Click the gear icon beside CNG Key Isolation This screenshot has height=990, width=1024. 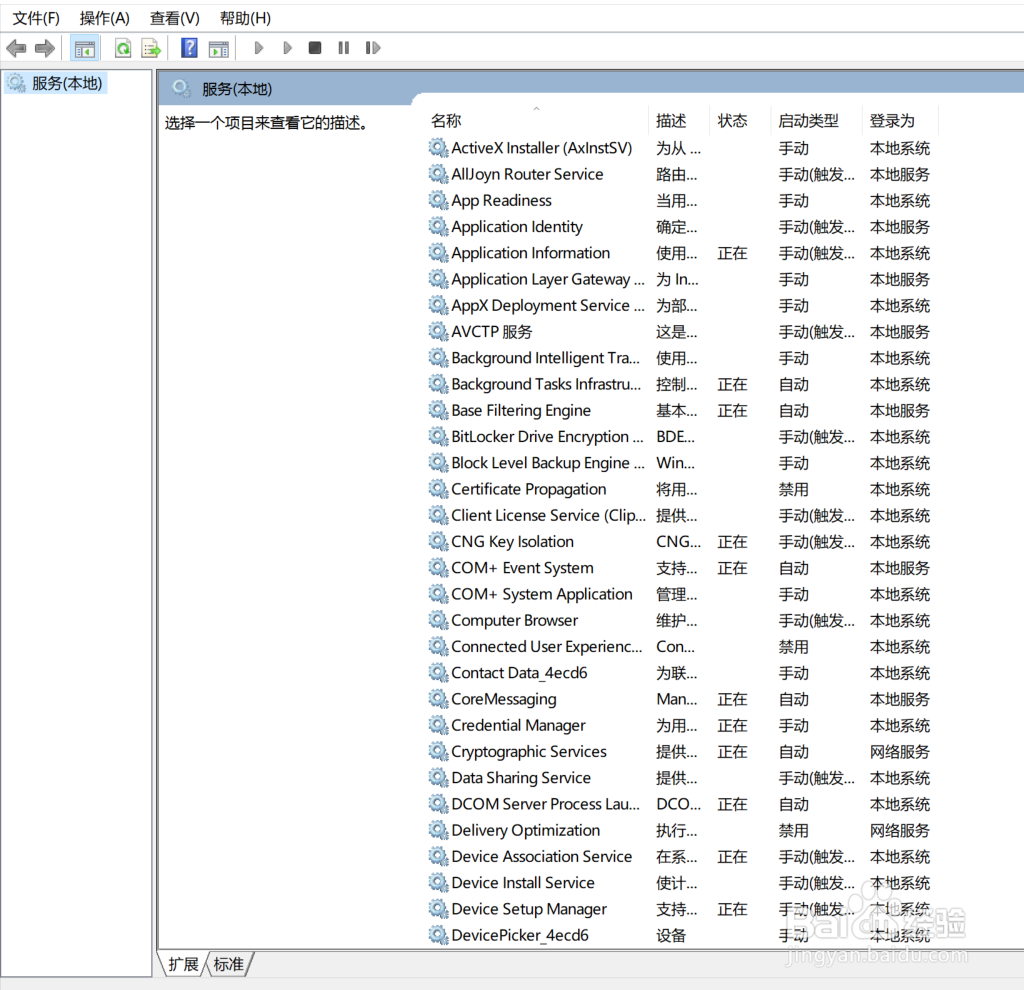[438, 541]
